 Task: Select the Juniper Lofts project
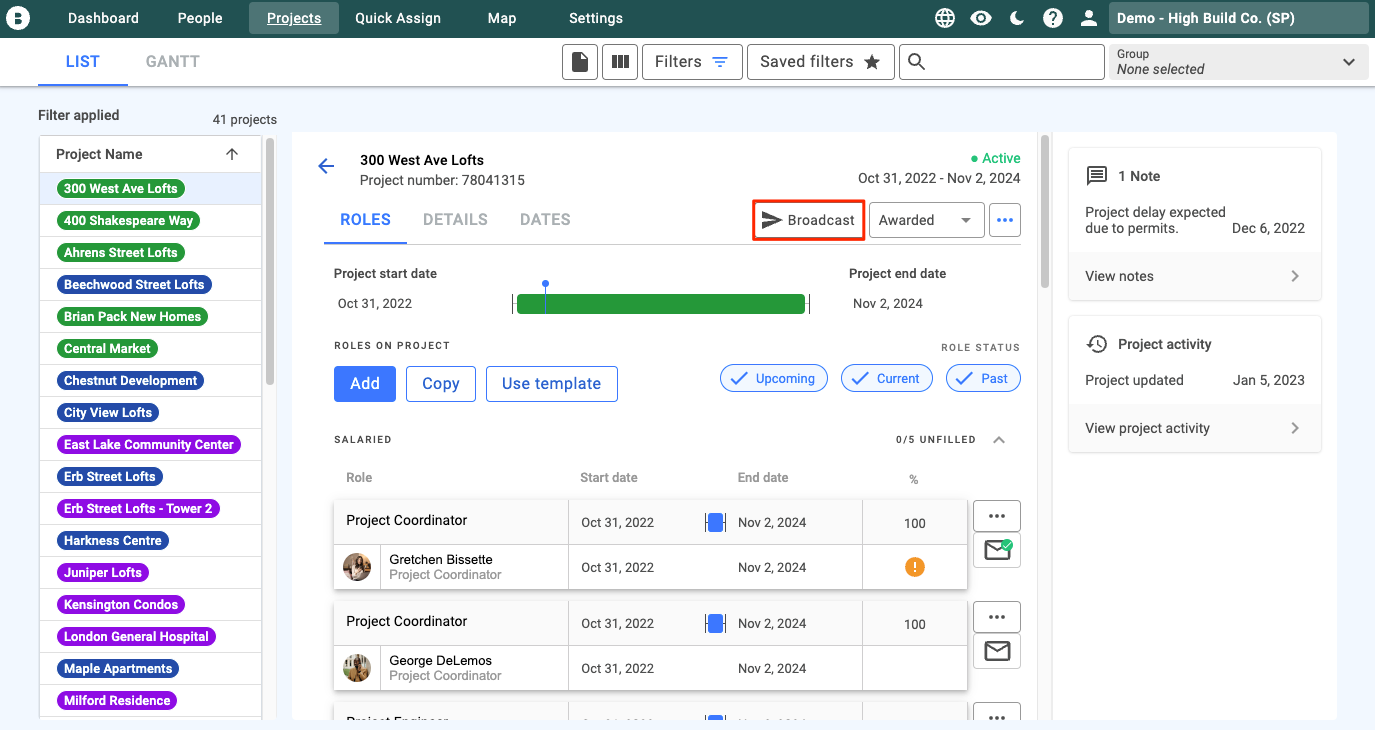click(x=103, y=572)
